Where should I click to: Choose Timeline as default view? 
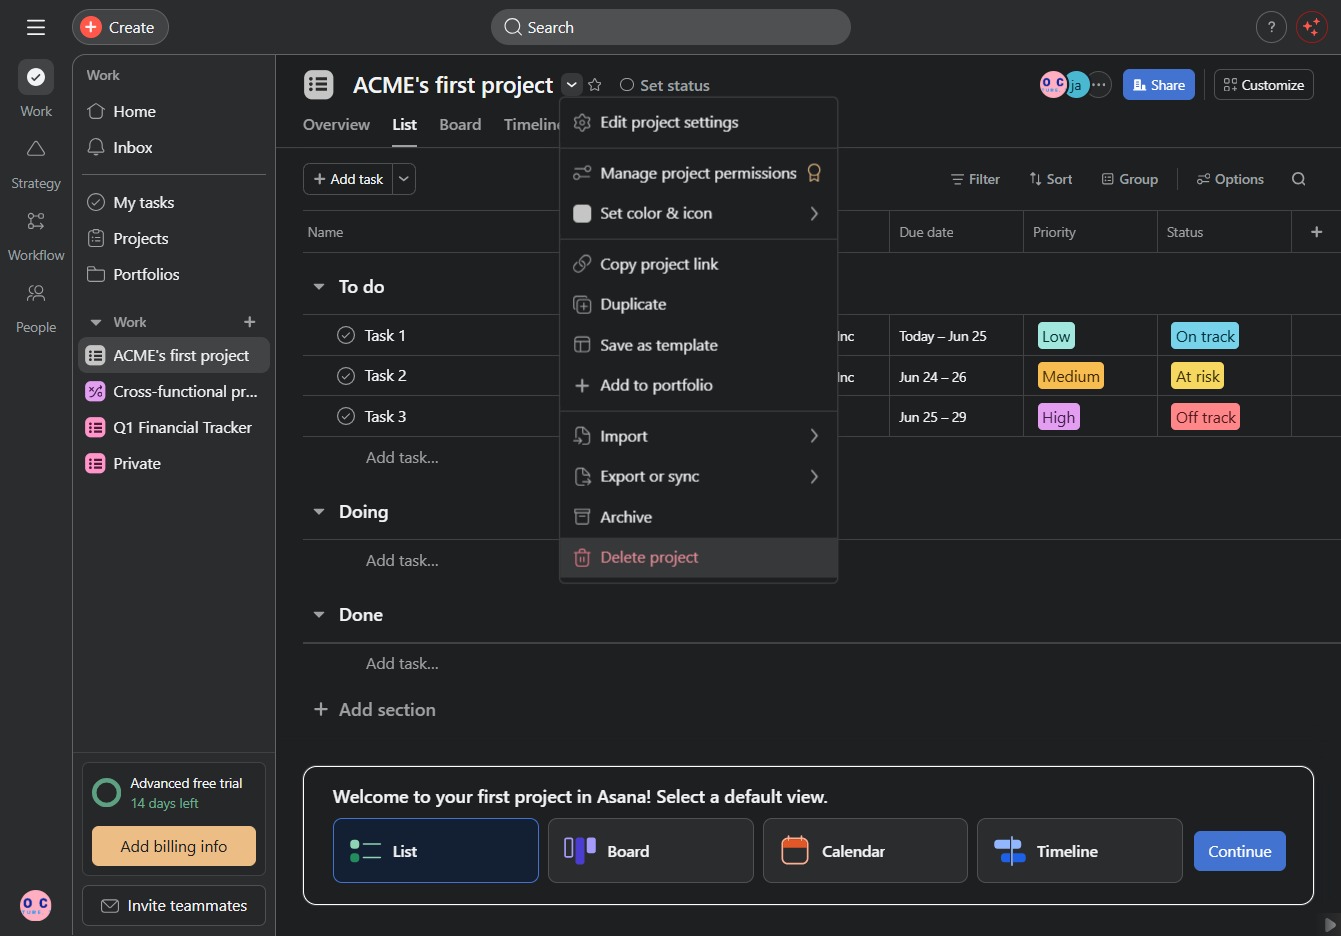pos(1080,851)
